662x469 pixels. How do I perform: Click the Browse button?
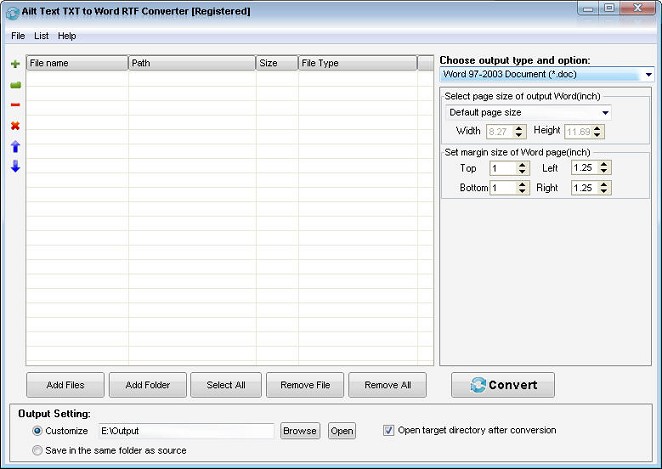click(x=299, y=431)
